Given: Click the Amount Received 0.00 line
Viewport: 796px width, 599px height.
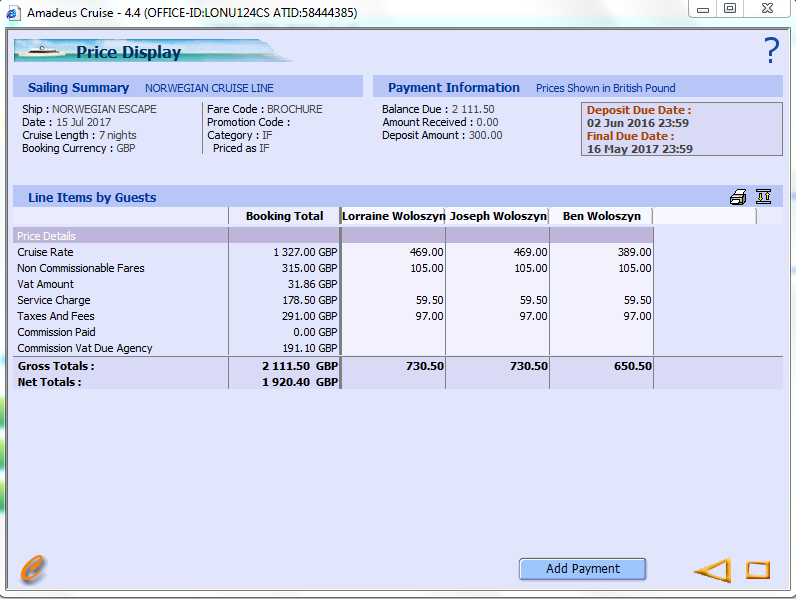Looking at the screenshot, I should (x=440, y=122).
